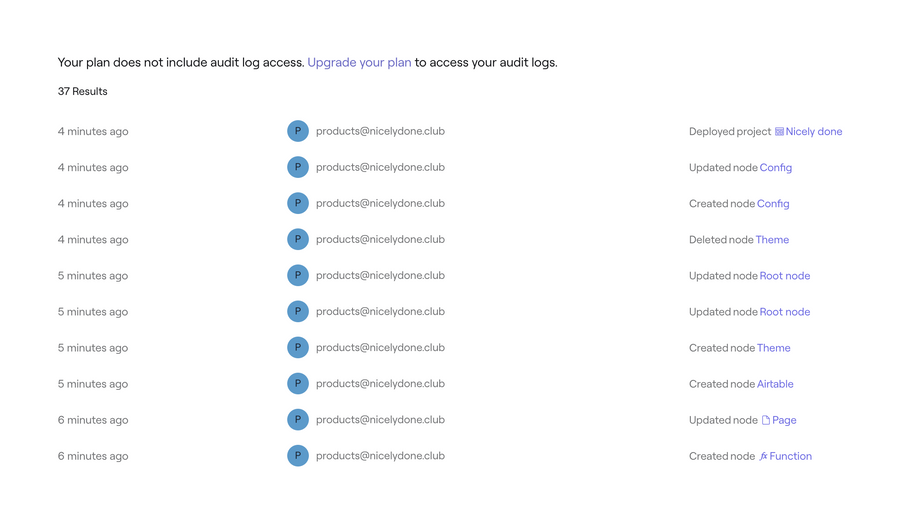The image size is (900, 524).
Task: Click the email address in the Deployed project row
Action: [x=380, y=131]
